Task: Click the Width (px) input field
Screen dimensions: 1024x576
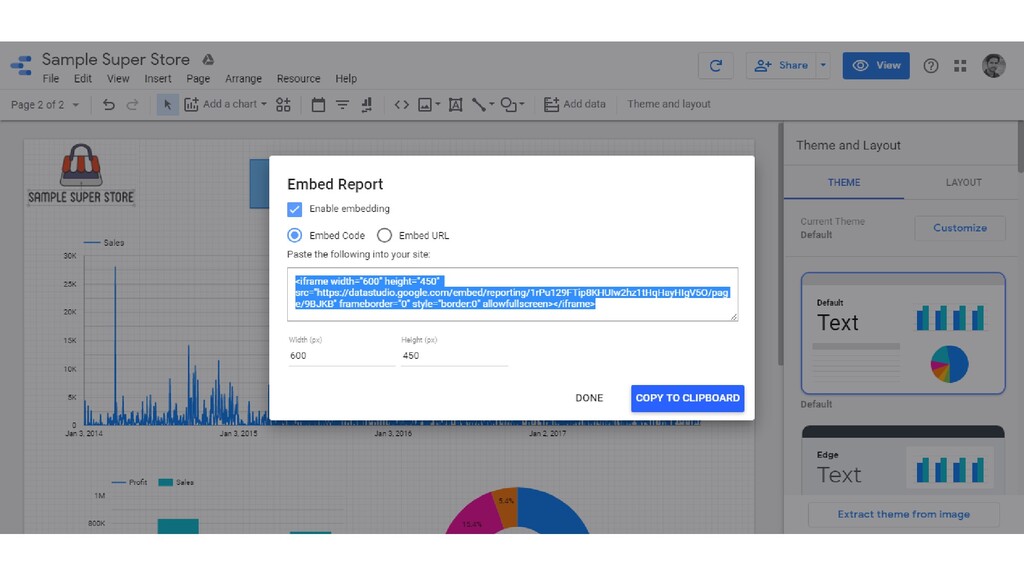Action: [x=342, y=356]
